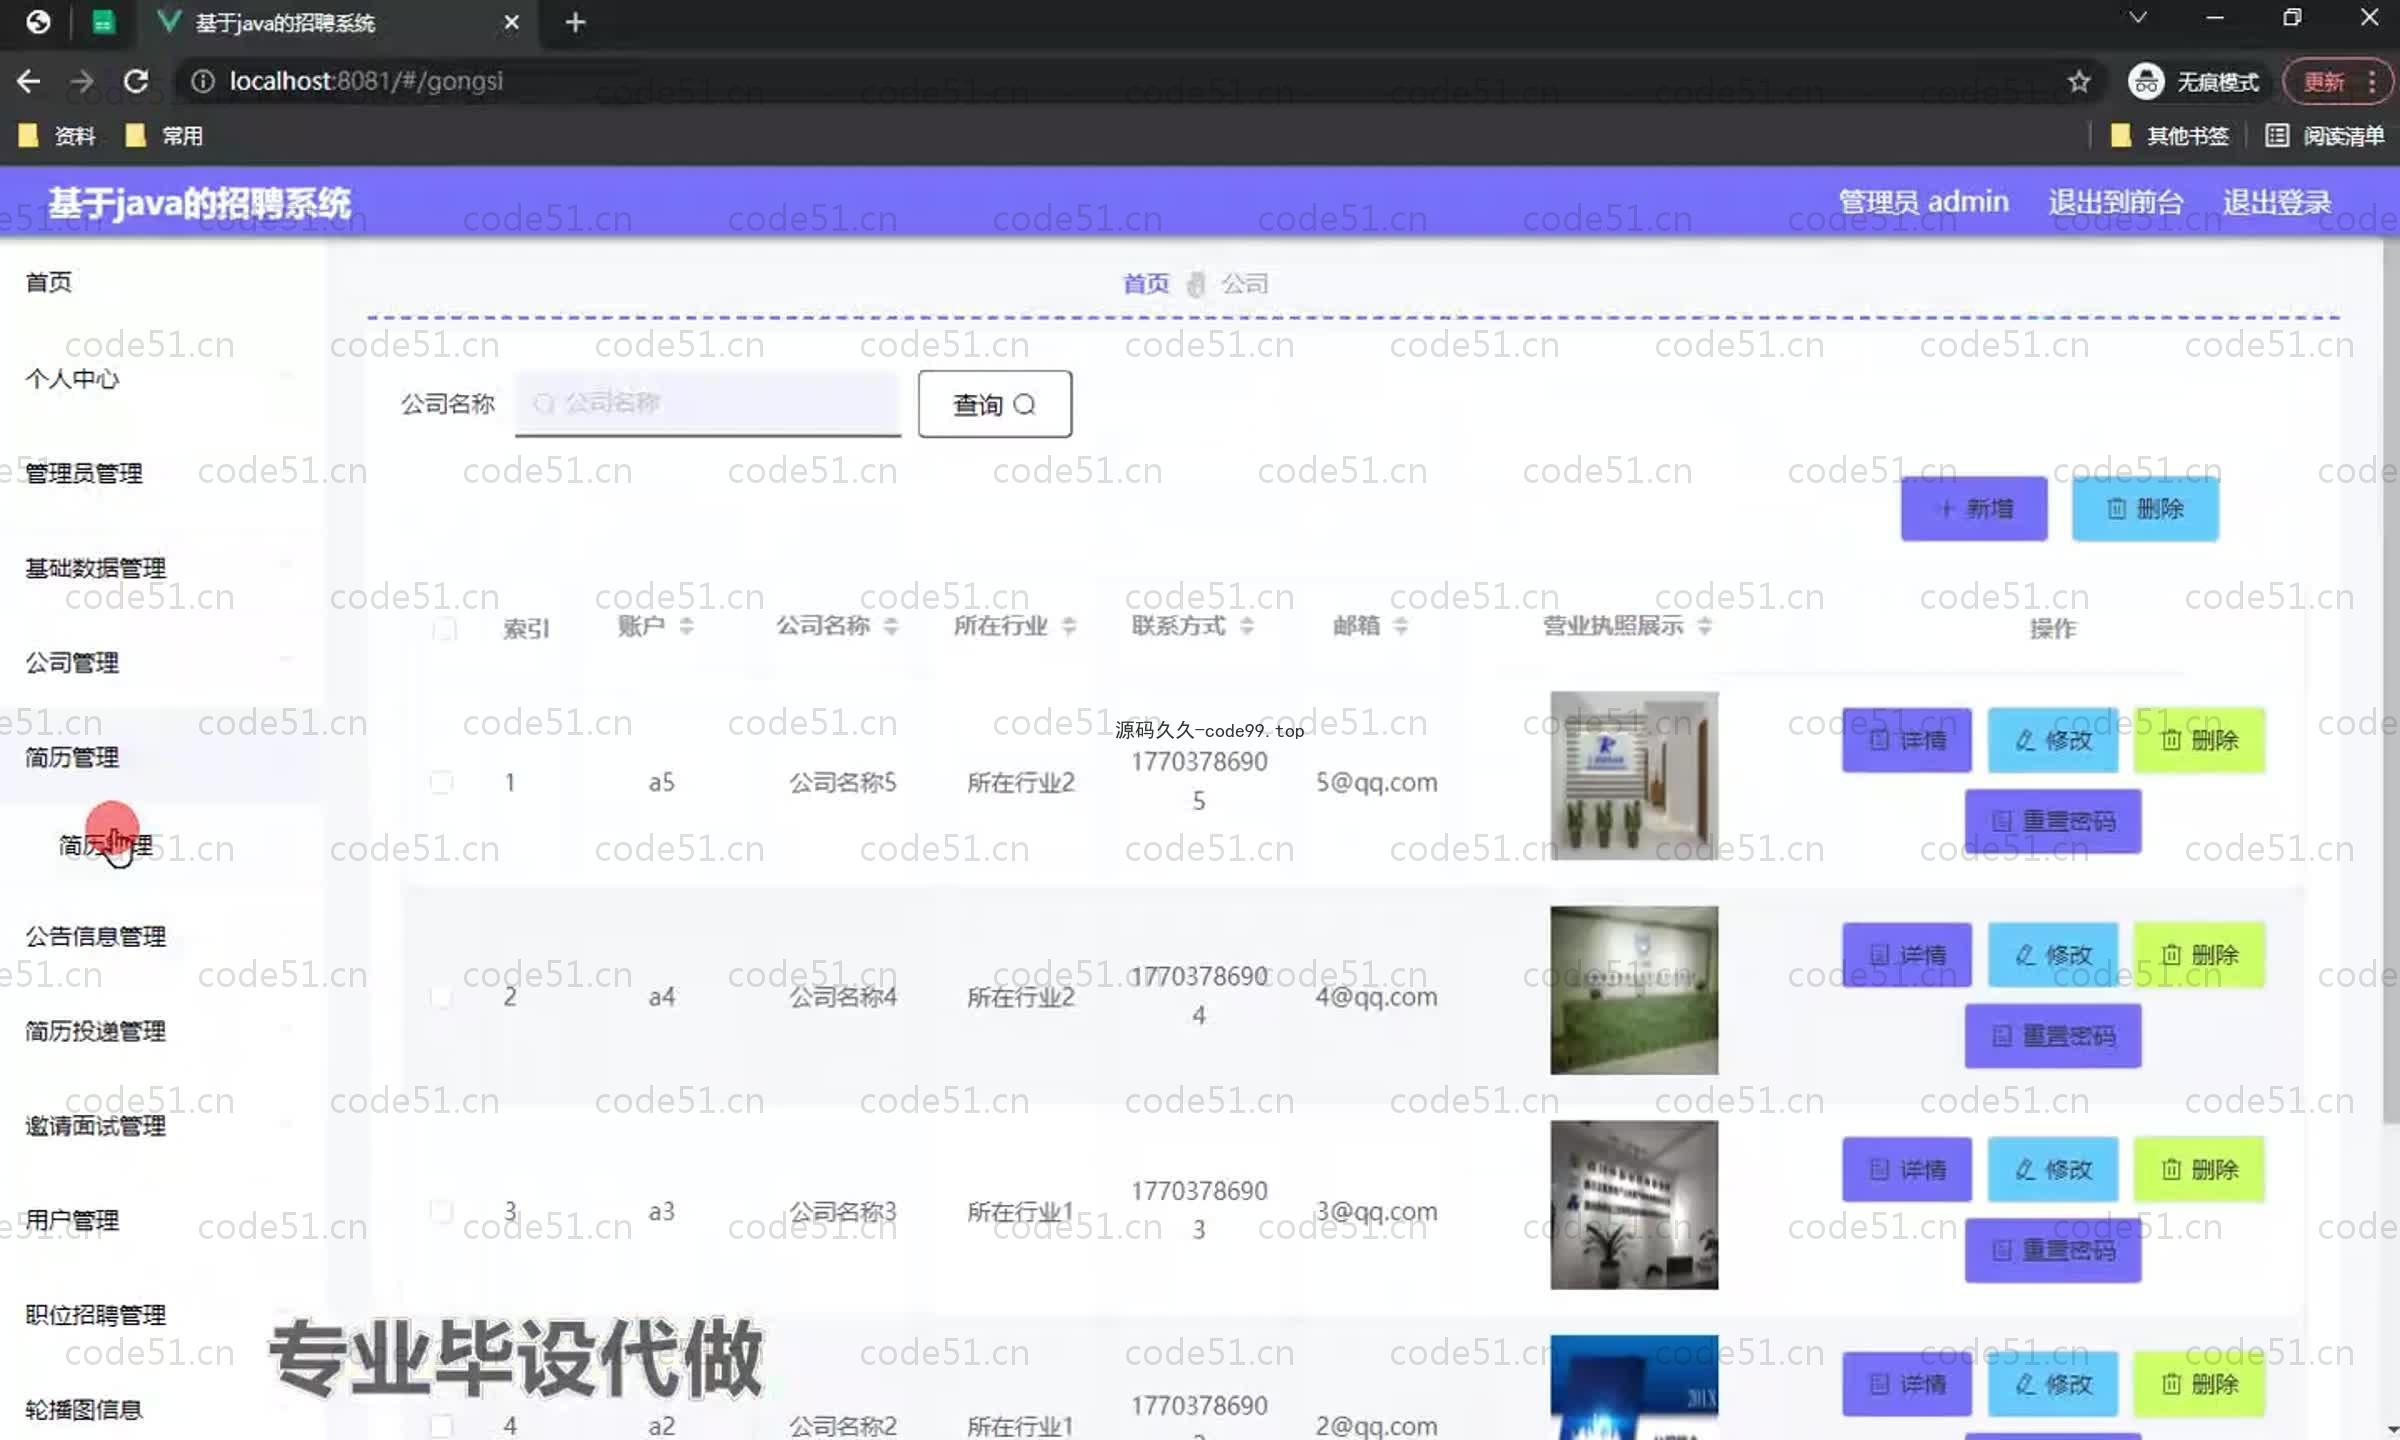Check the checkbox for row a3
The width and height of the screenshot is (2400, 1440).
click(441, 1211)
